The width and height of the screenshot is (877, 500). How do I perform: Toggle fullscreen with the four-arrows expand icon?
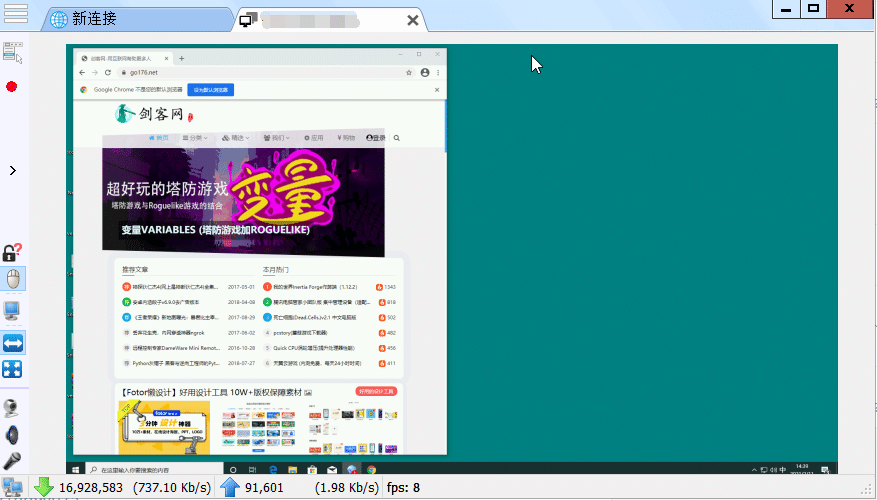click(12, 369)
